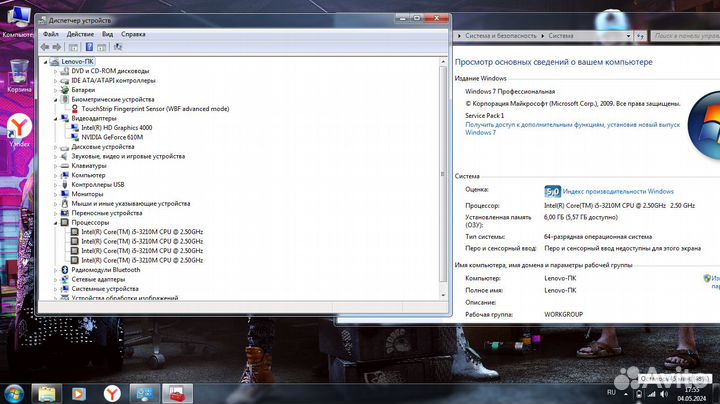
Task: Select the Процессоры category icon
Action: pos(65,223)
